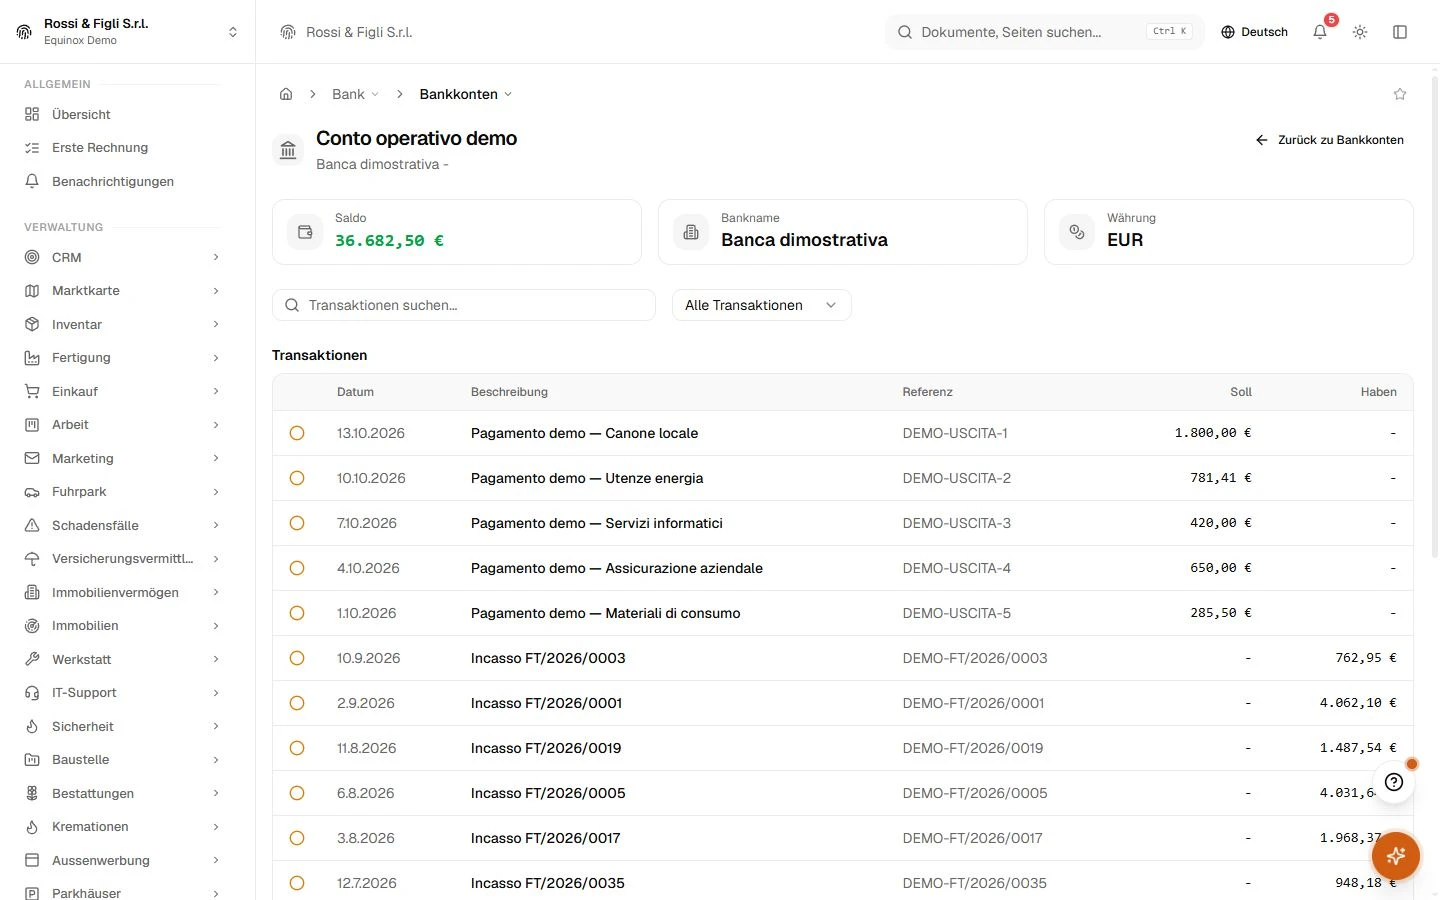Screen dimensions: 1440x900
Task: Toggle circle for Incasso FT/2026/0003 row
Action: pos(297,658)
